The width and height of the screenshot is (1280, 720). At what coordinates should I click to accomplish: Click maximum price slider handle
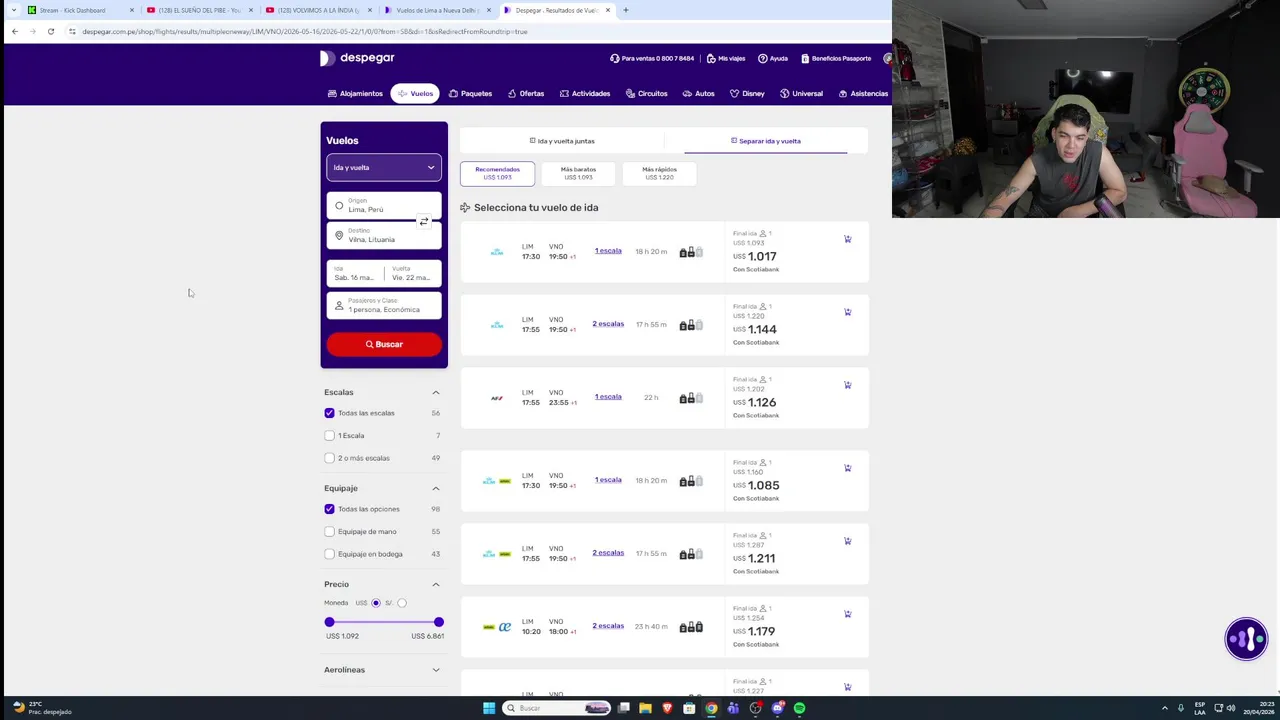click(438, 622)
